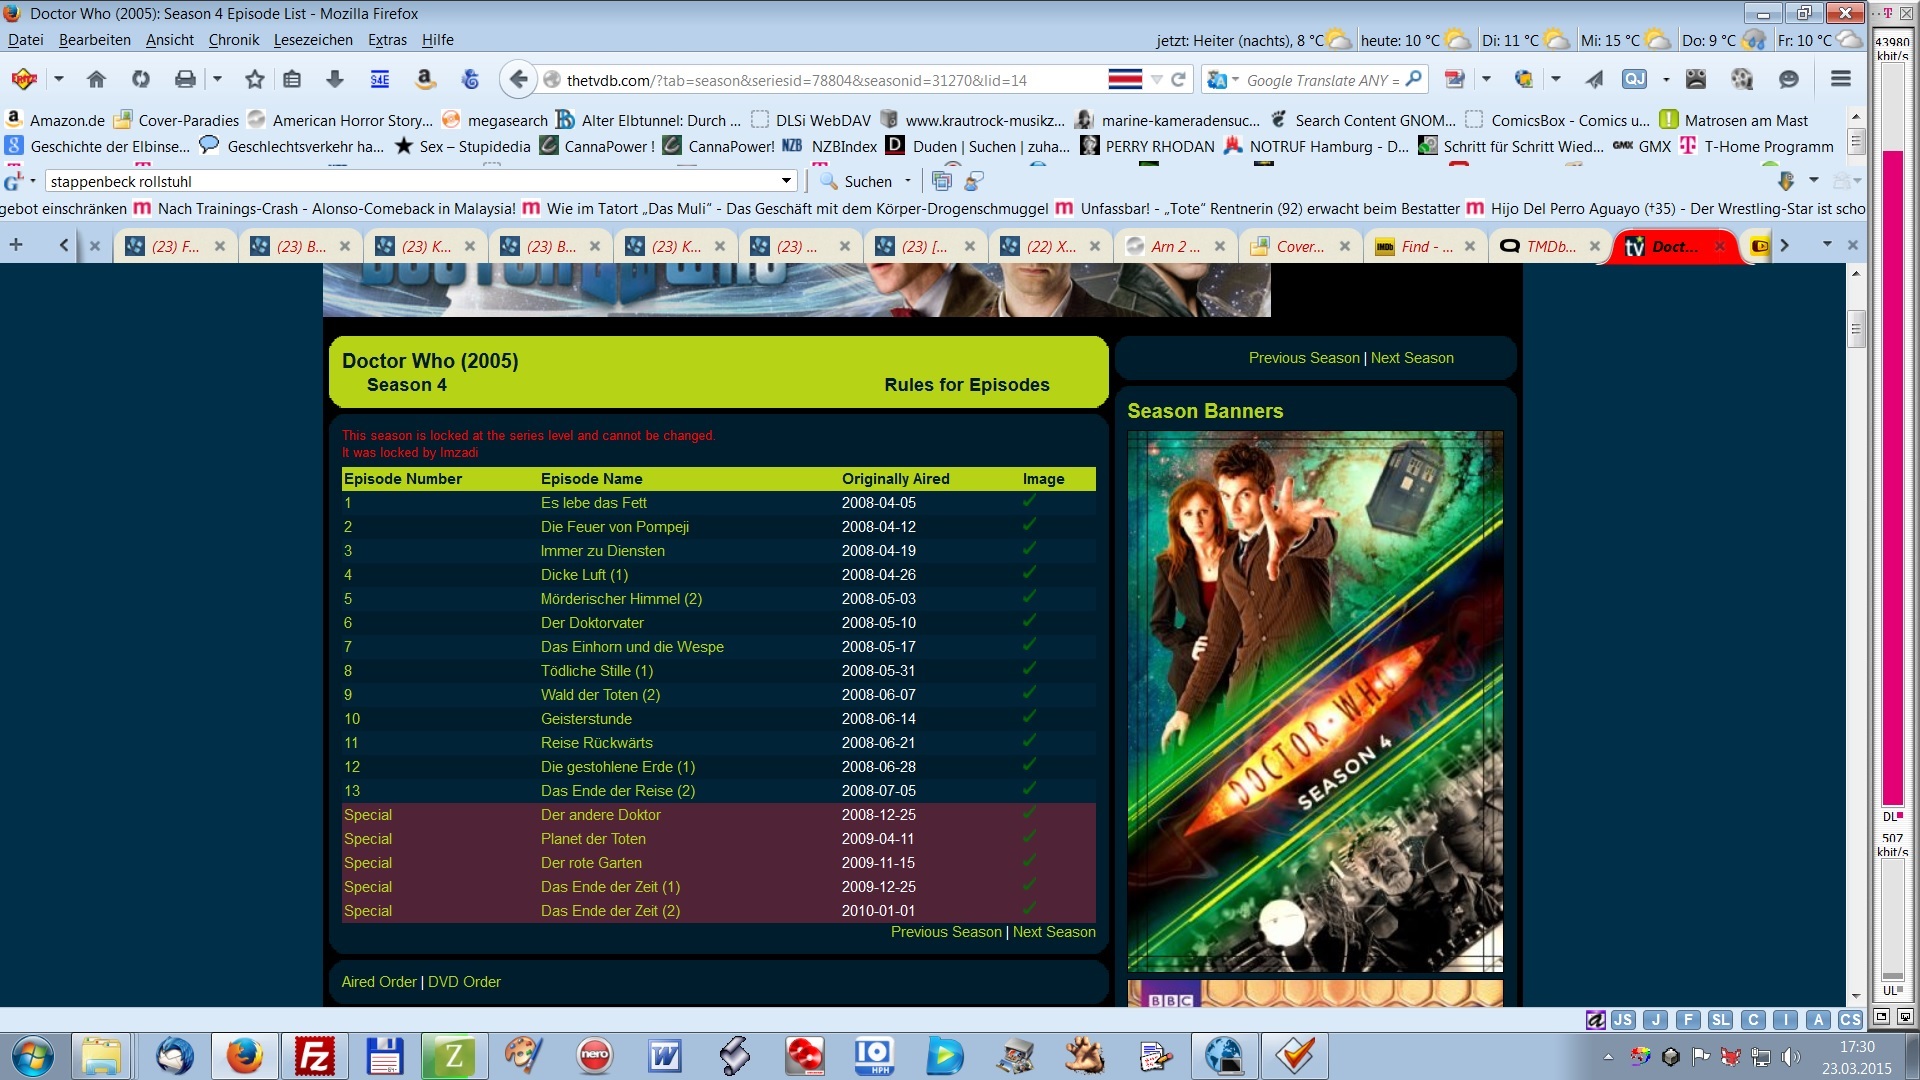Switch to the TMDb tab
Image resolution: width=1920 pixels, height=1080 pixels.
click(1549, 246)
